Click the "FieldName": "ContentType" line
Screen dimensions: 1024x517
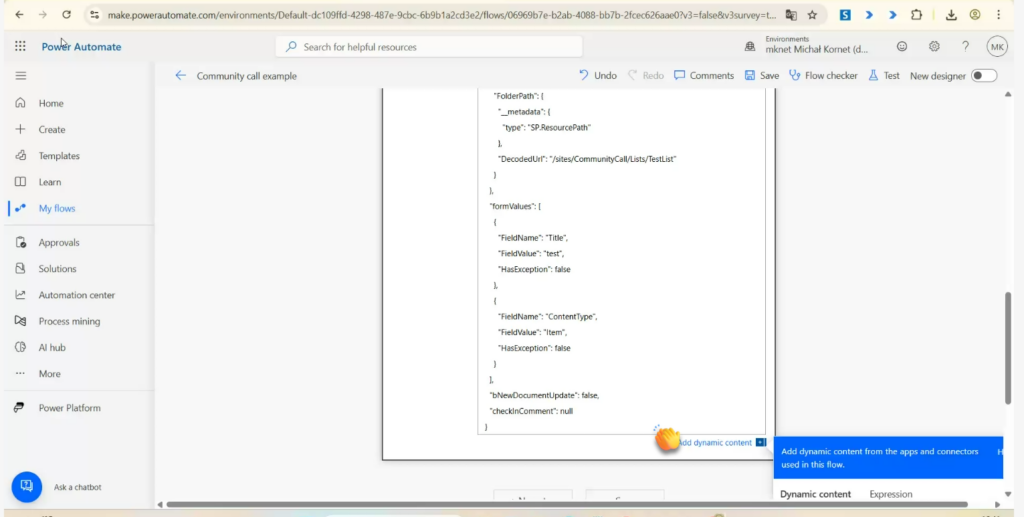548,317
